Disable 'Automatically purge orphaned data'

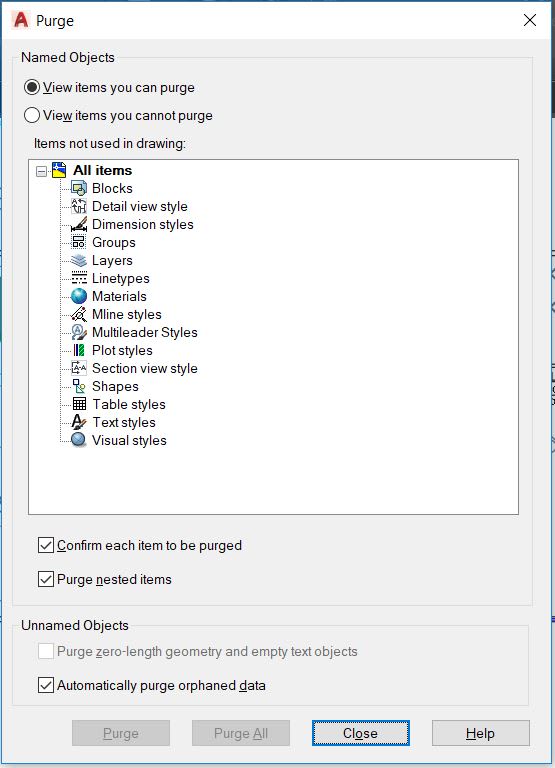point(46,685)
